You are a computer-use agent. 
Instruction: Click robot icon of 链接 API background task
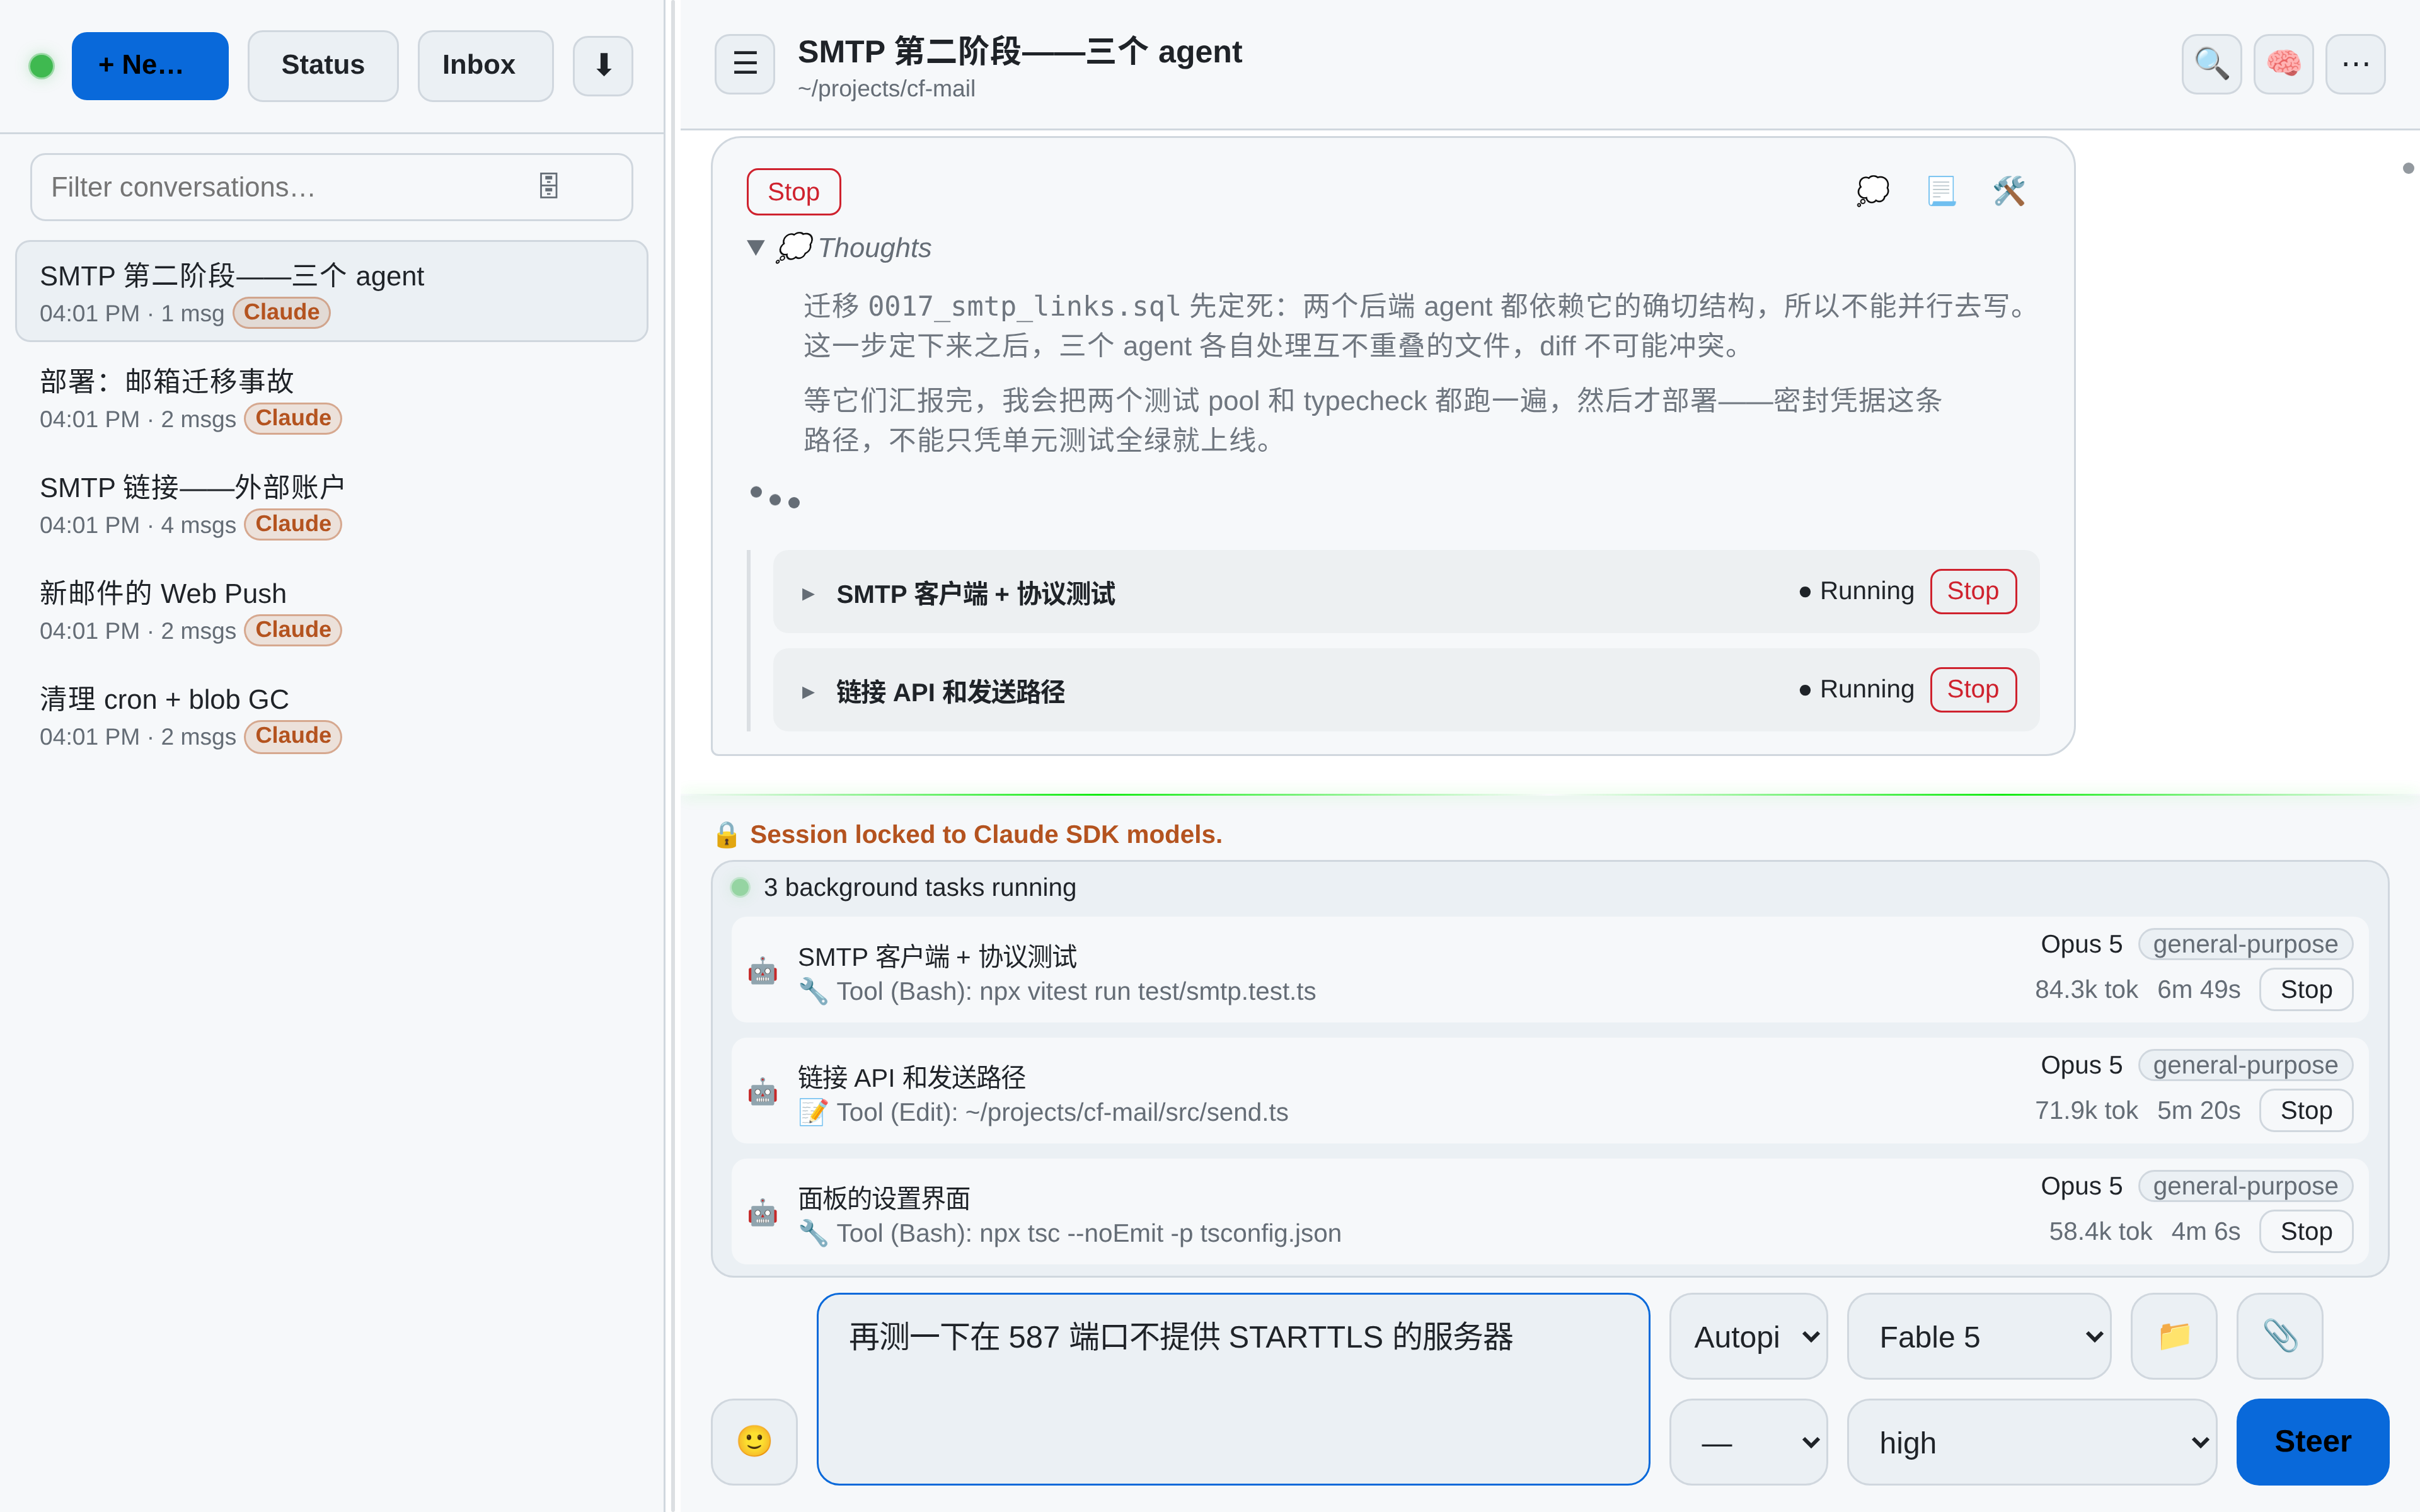[763, 1092]
